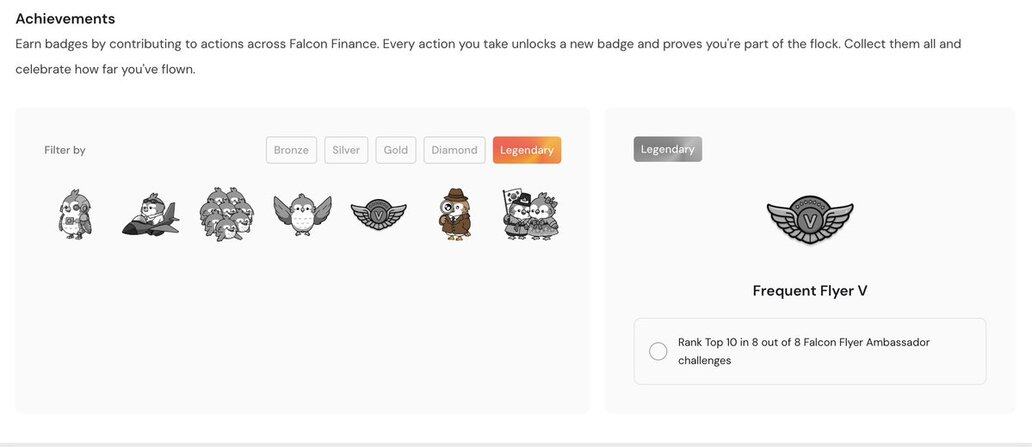1032x447 pixels.
Task: Toggle the Gold filter
Action: pyautogui.click(x=396, y=150)
